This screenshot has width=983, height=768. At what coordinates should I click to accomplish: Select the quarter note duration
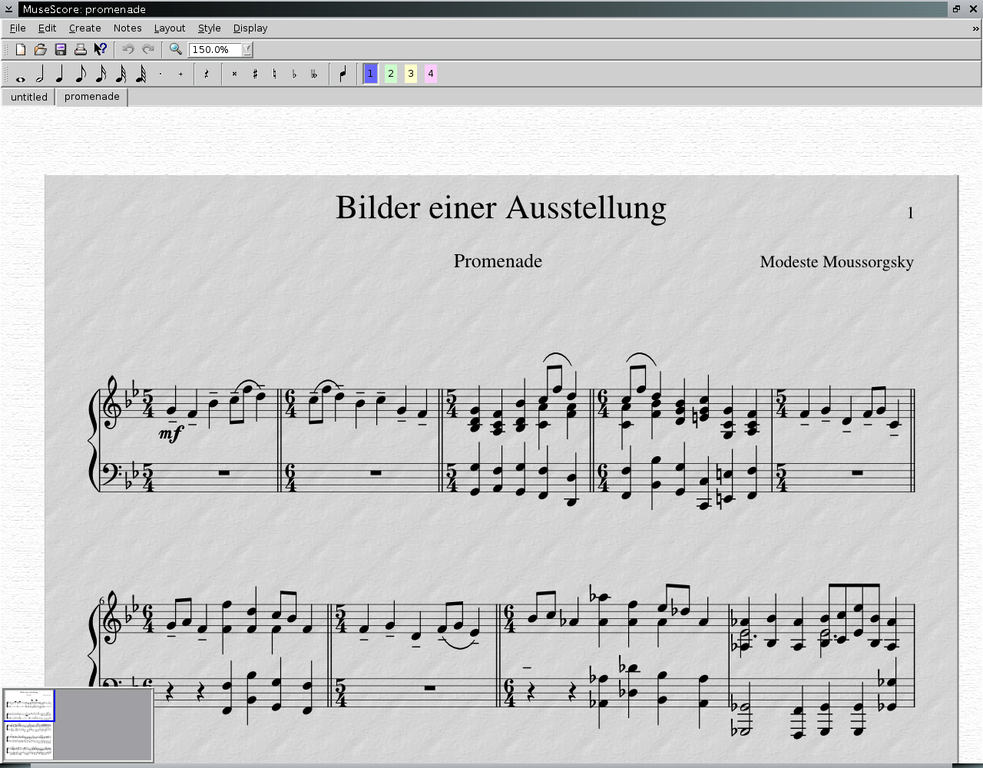pos(60,74)
